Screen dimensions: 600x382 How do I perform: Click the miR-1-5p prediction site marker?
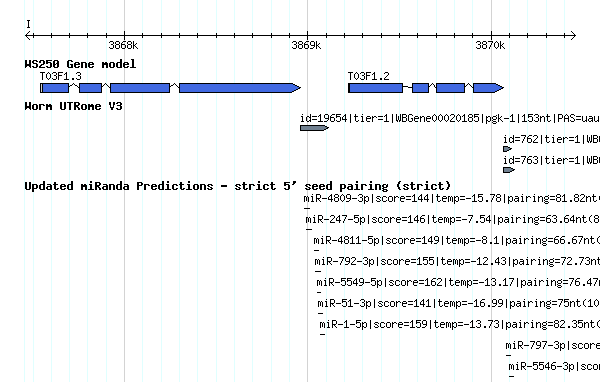[322, 335]
